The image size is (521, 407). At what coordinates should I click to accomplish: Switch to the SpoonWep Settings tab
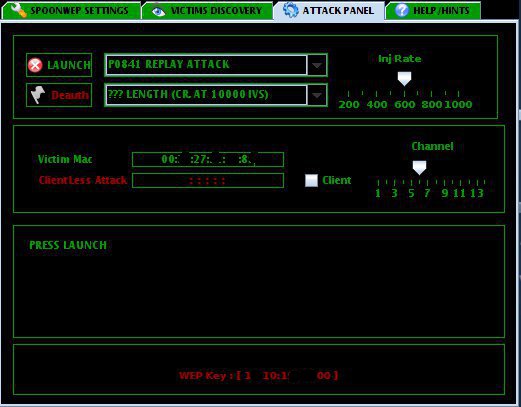click(x=71, y=11)
